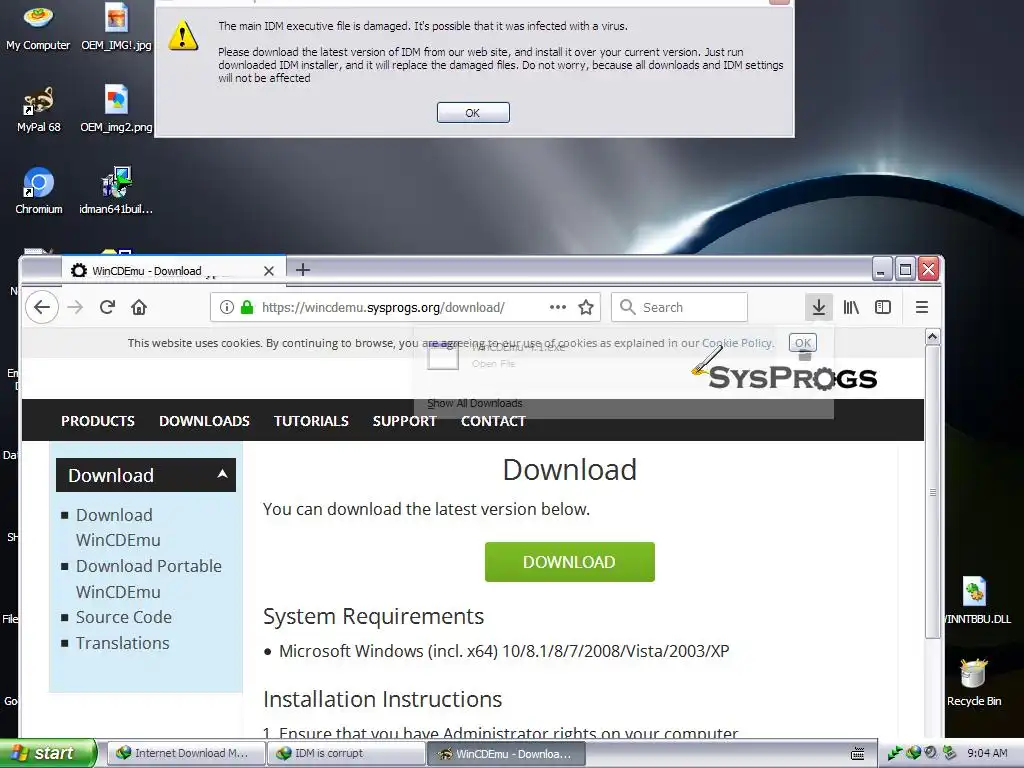The height and width of the screenshot is (768, 1024).
Task: Select the idman641build installer icon
Action: (116, 191)
